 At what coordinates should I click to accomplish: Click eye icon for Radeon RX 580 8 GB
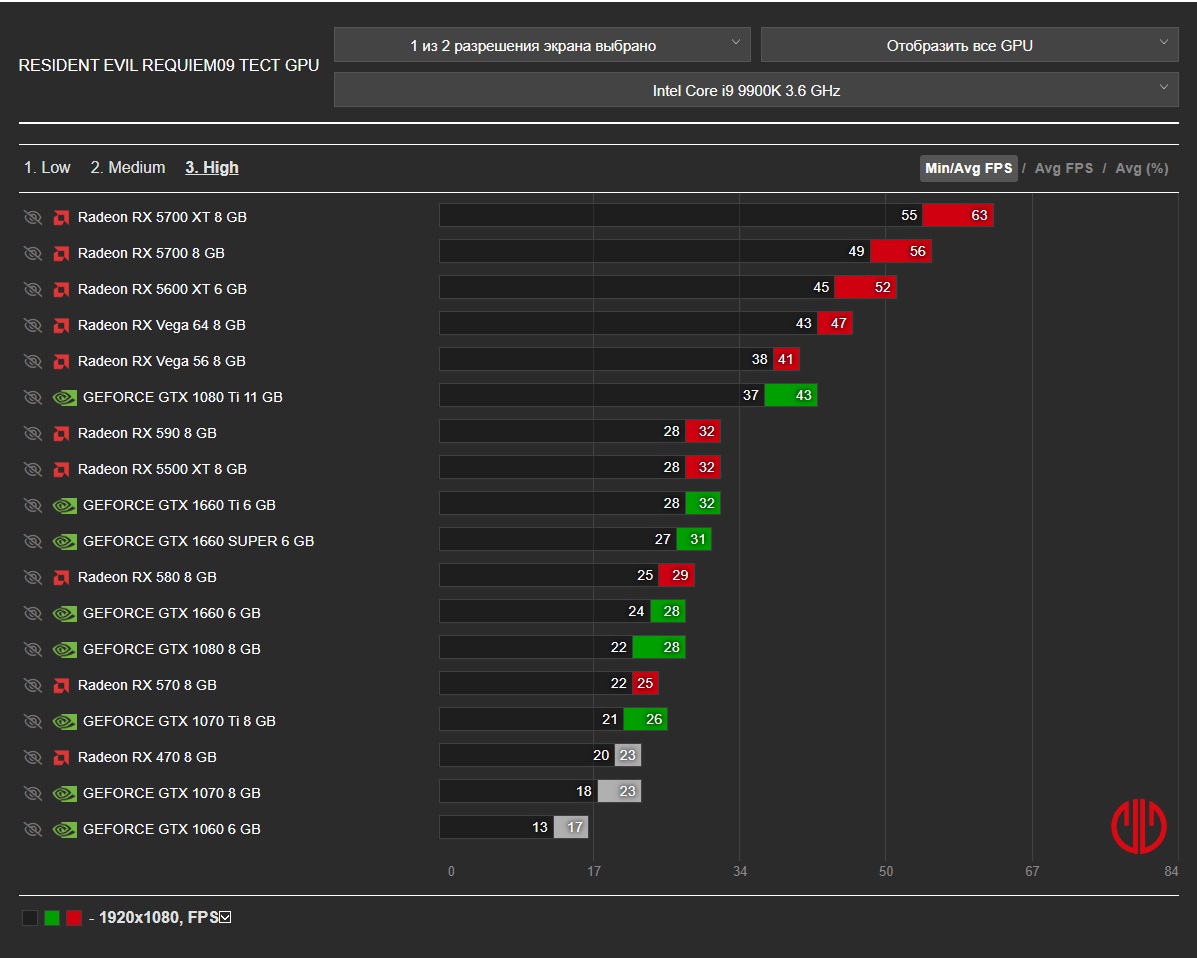33,577
